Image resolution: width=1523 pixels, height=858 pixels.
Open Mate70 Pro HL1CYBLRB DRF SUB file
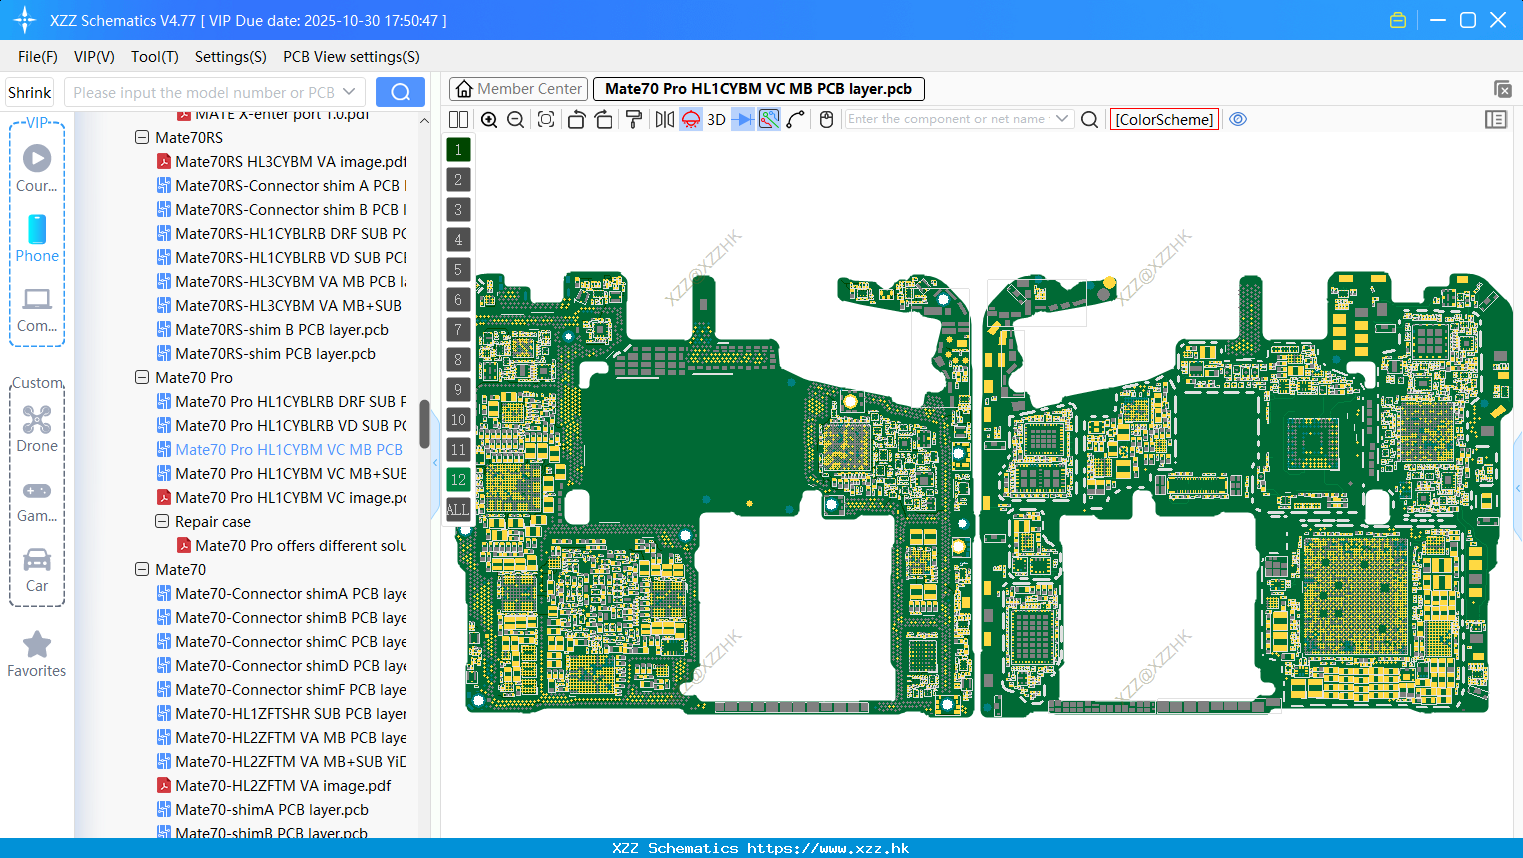282,402
